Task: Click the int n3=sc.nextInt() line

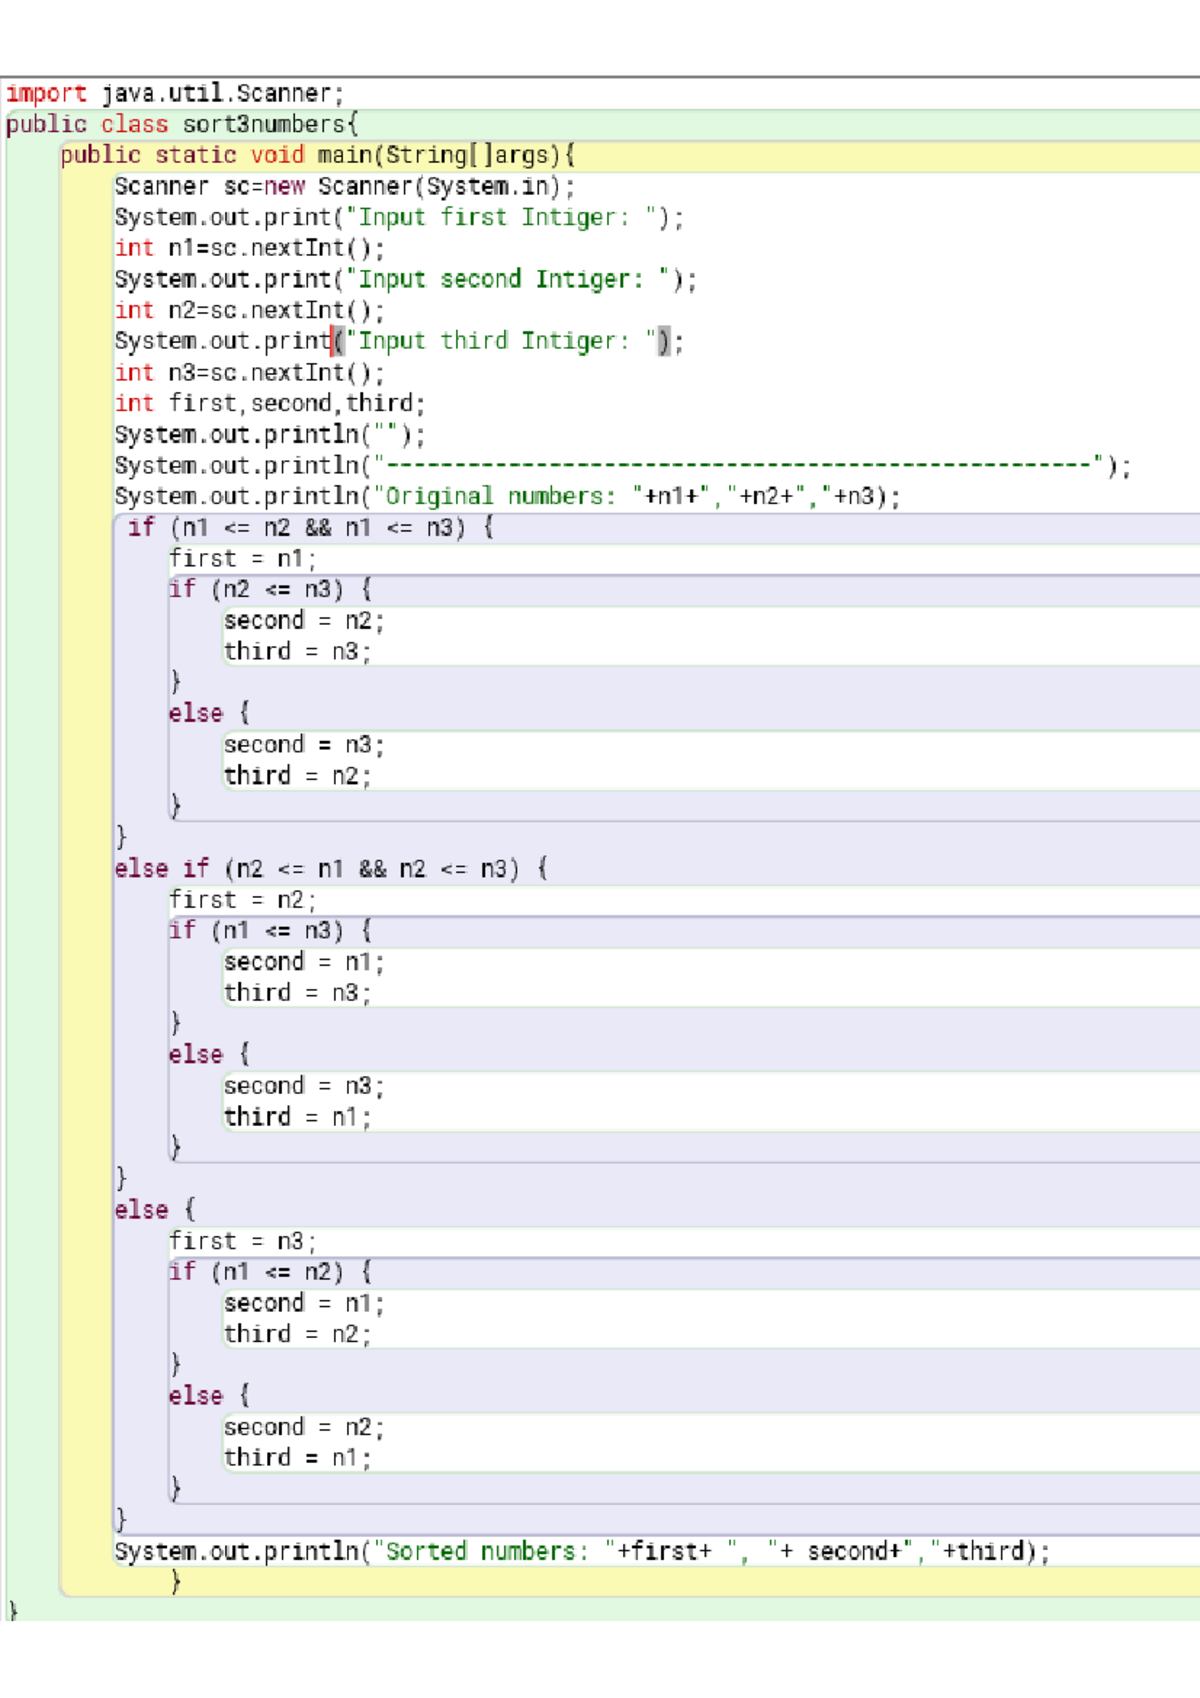Action: pyautogui.click(x=249, y=373)
